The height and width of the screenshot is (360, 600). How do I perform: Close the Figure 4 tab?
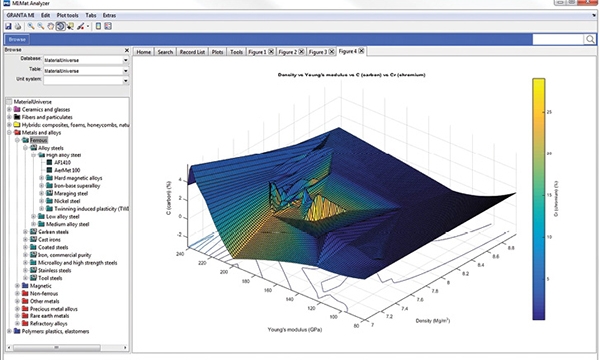[x=361, y=51]
